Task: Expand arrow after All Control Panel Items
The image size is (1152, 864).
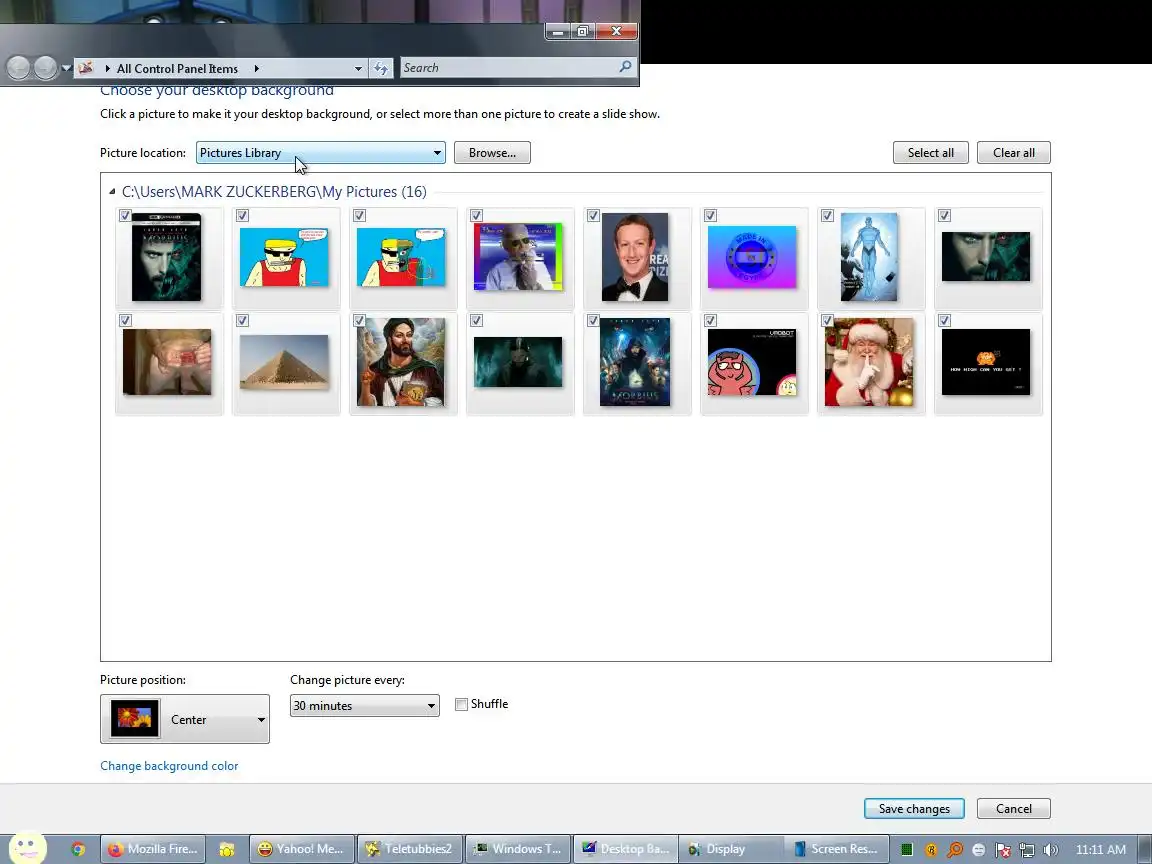Action: coord(256,68)
